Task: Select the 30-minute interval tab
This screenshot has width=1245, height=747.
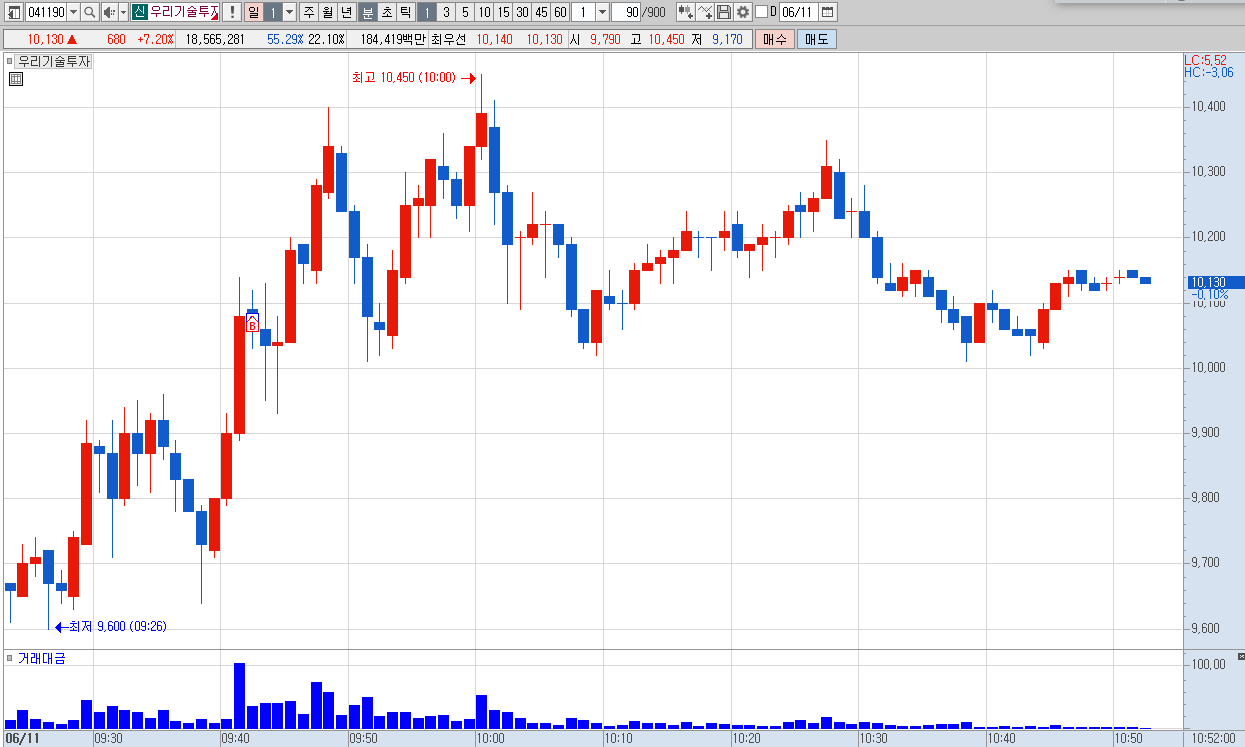Action: click(522, 12)
